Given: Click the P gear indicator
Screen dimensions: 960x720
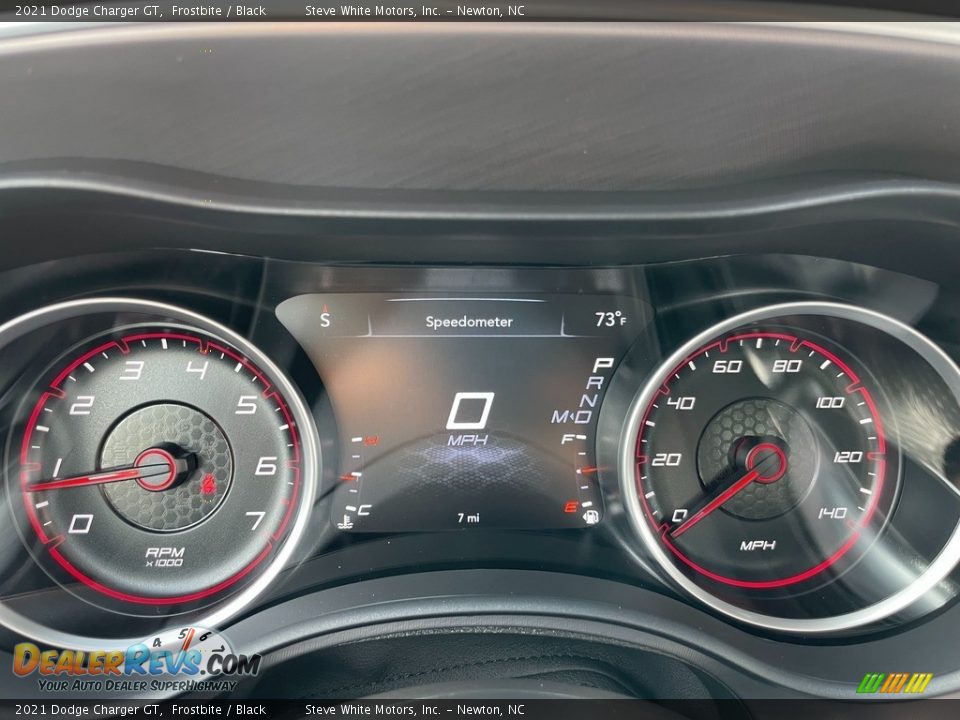Looking at the screenshot, I should pos(602,365).
